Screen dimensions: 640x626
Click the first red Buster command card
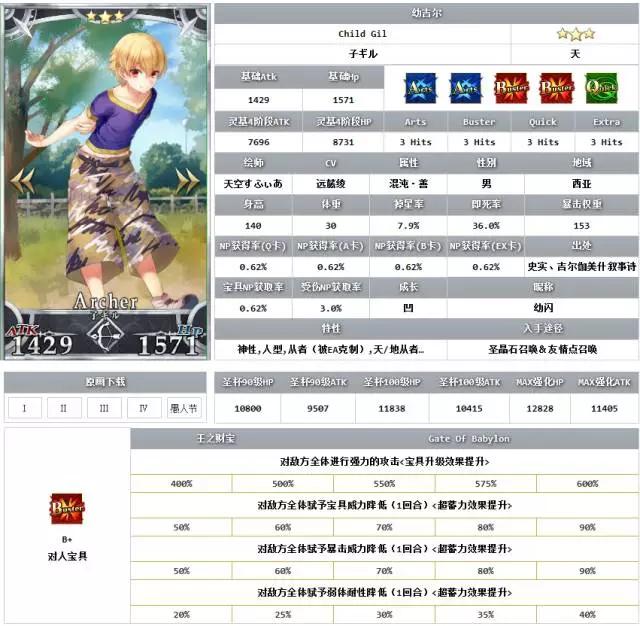pos(511,88)
